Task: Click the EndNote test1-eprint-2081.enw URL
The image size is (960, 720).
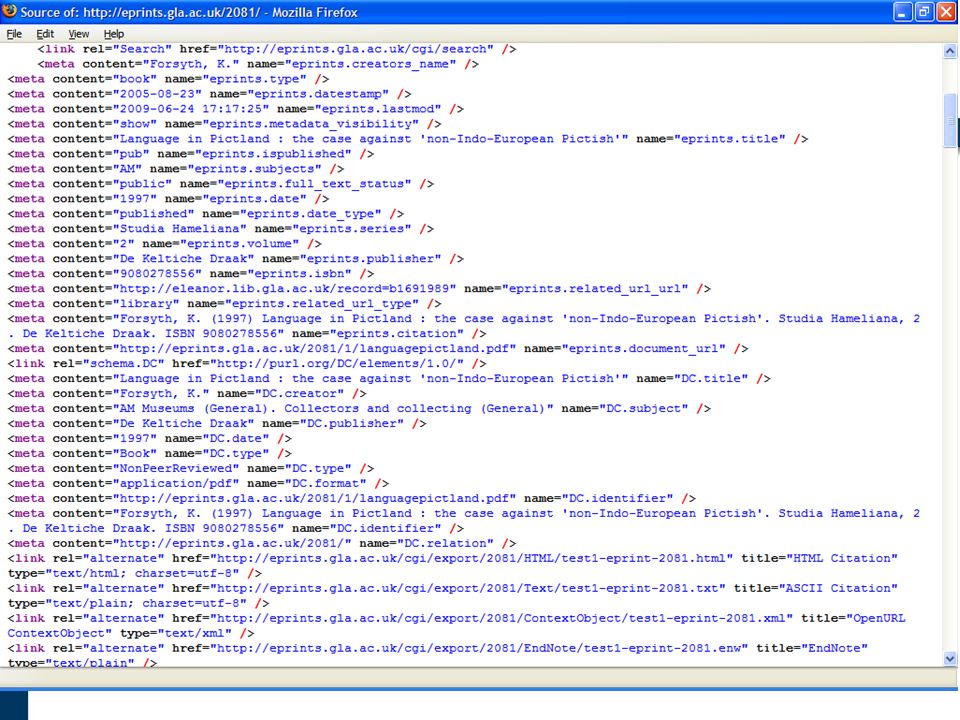Action: [479, 648]
